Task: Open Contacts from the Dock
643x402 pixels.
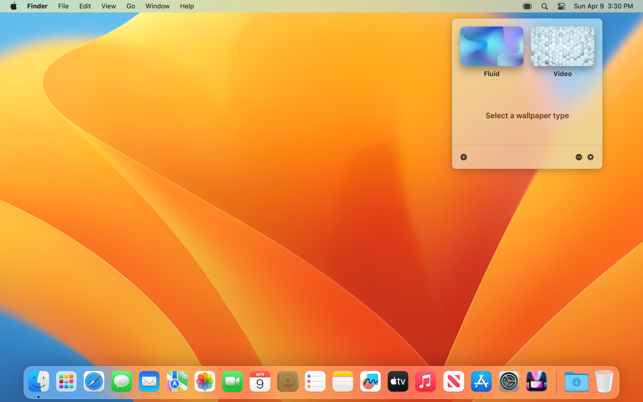Action: click(287, 381)
